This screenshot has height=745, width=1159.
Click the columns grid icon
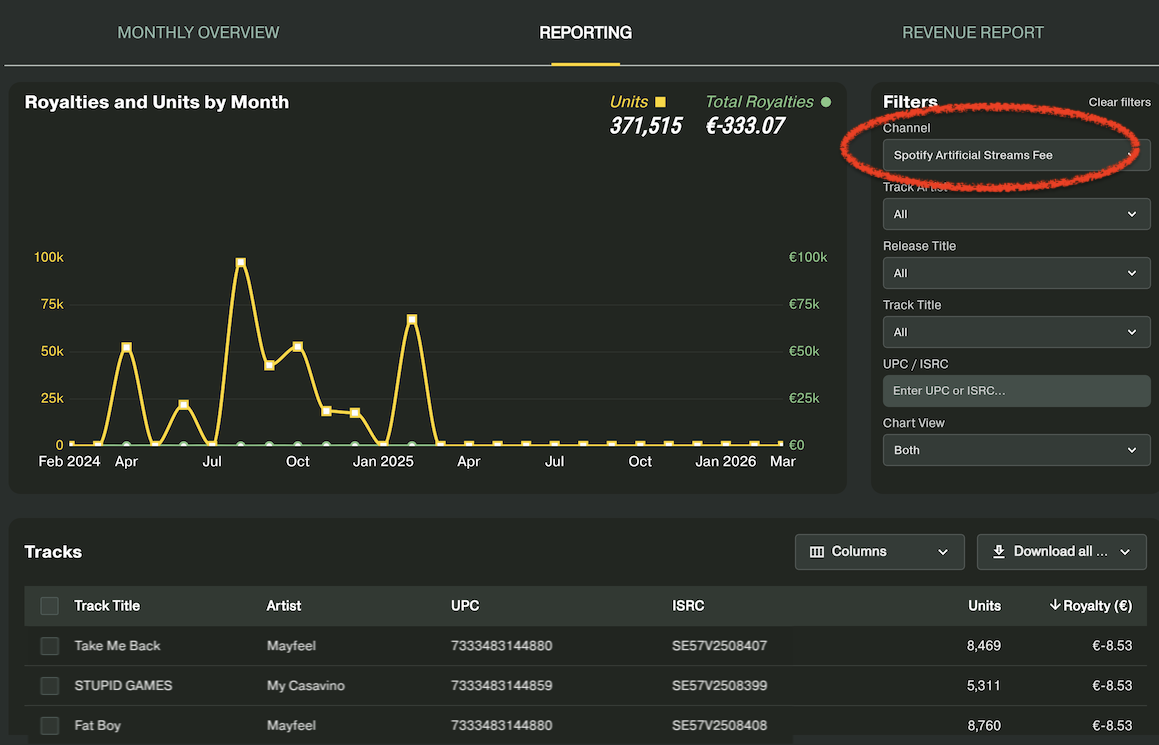[x=817, y=552]
